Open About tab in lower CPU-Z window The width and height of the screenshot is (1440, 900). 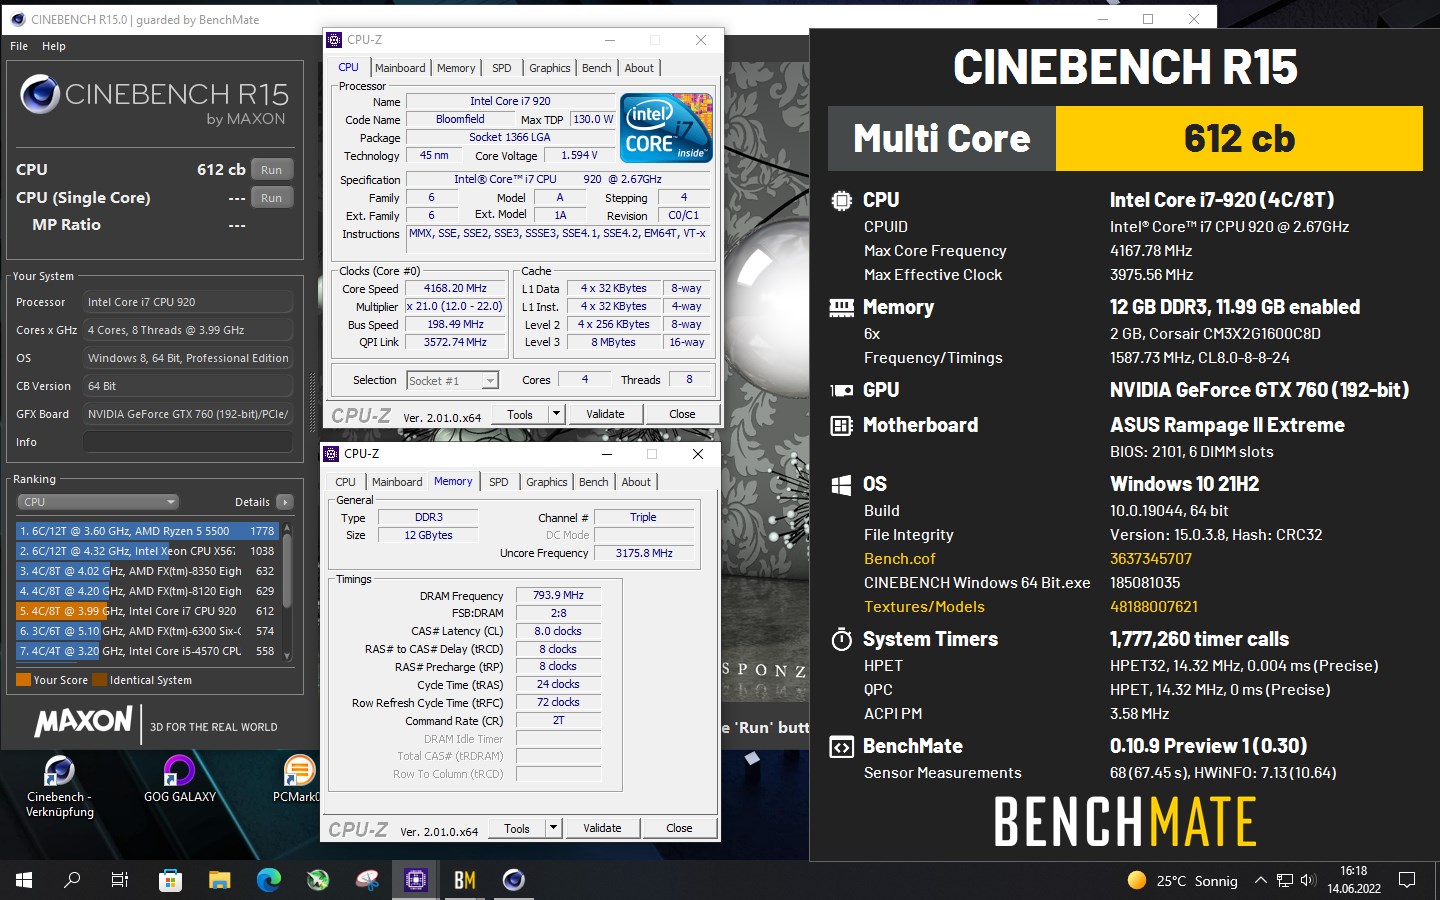pos(636,482)
